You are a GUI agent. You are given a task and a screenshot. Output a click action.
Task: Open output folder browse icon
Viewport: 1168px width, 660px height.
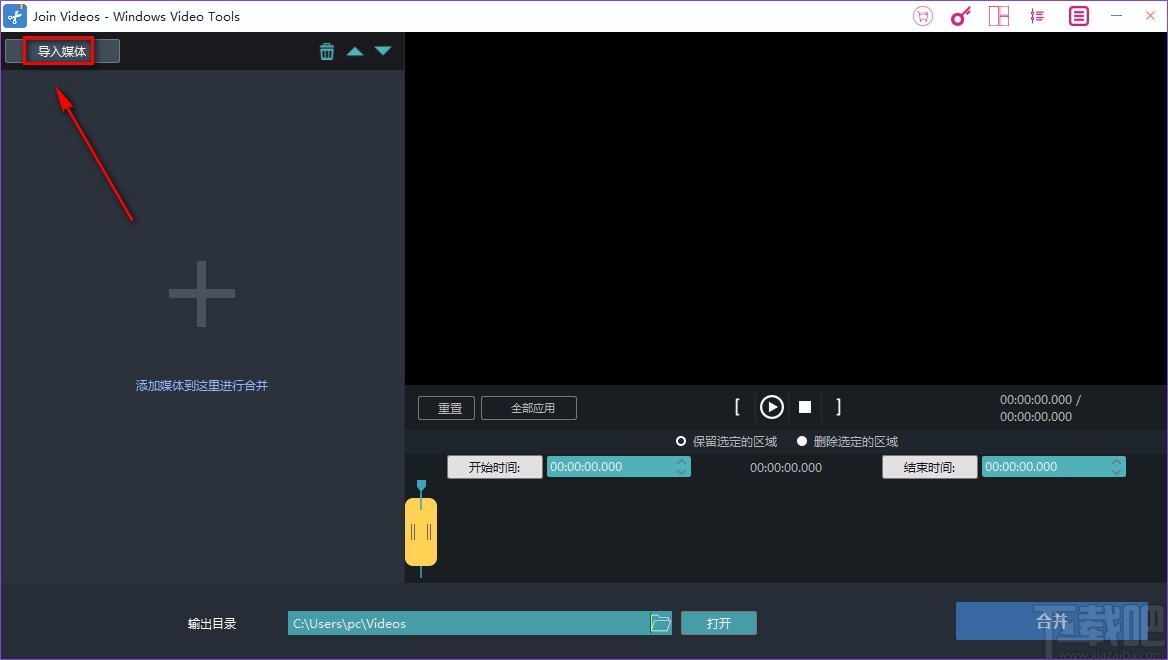[660, 622]
